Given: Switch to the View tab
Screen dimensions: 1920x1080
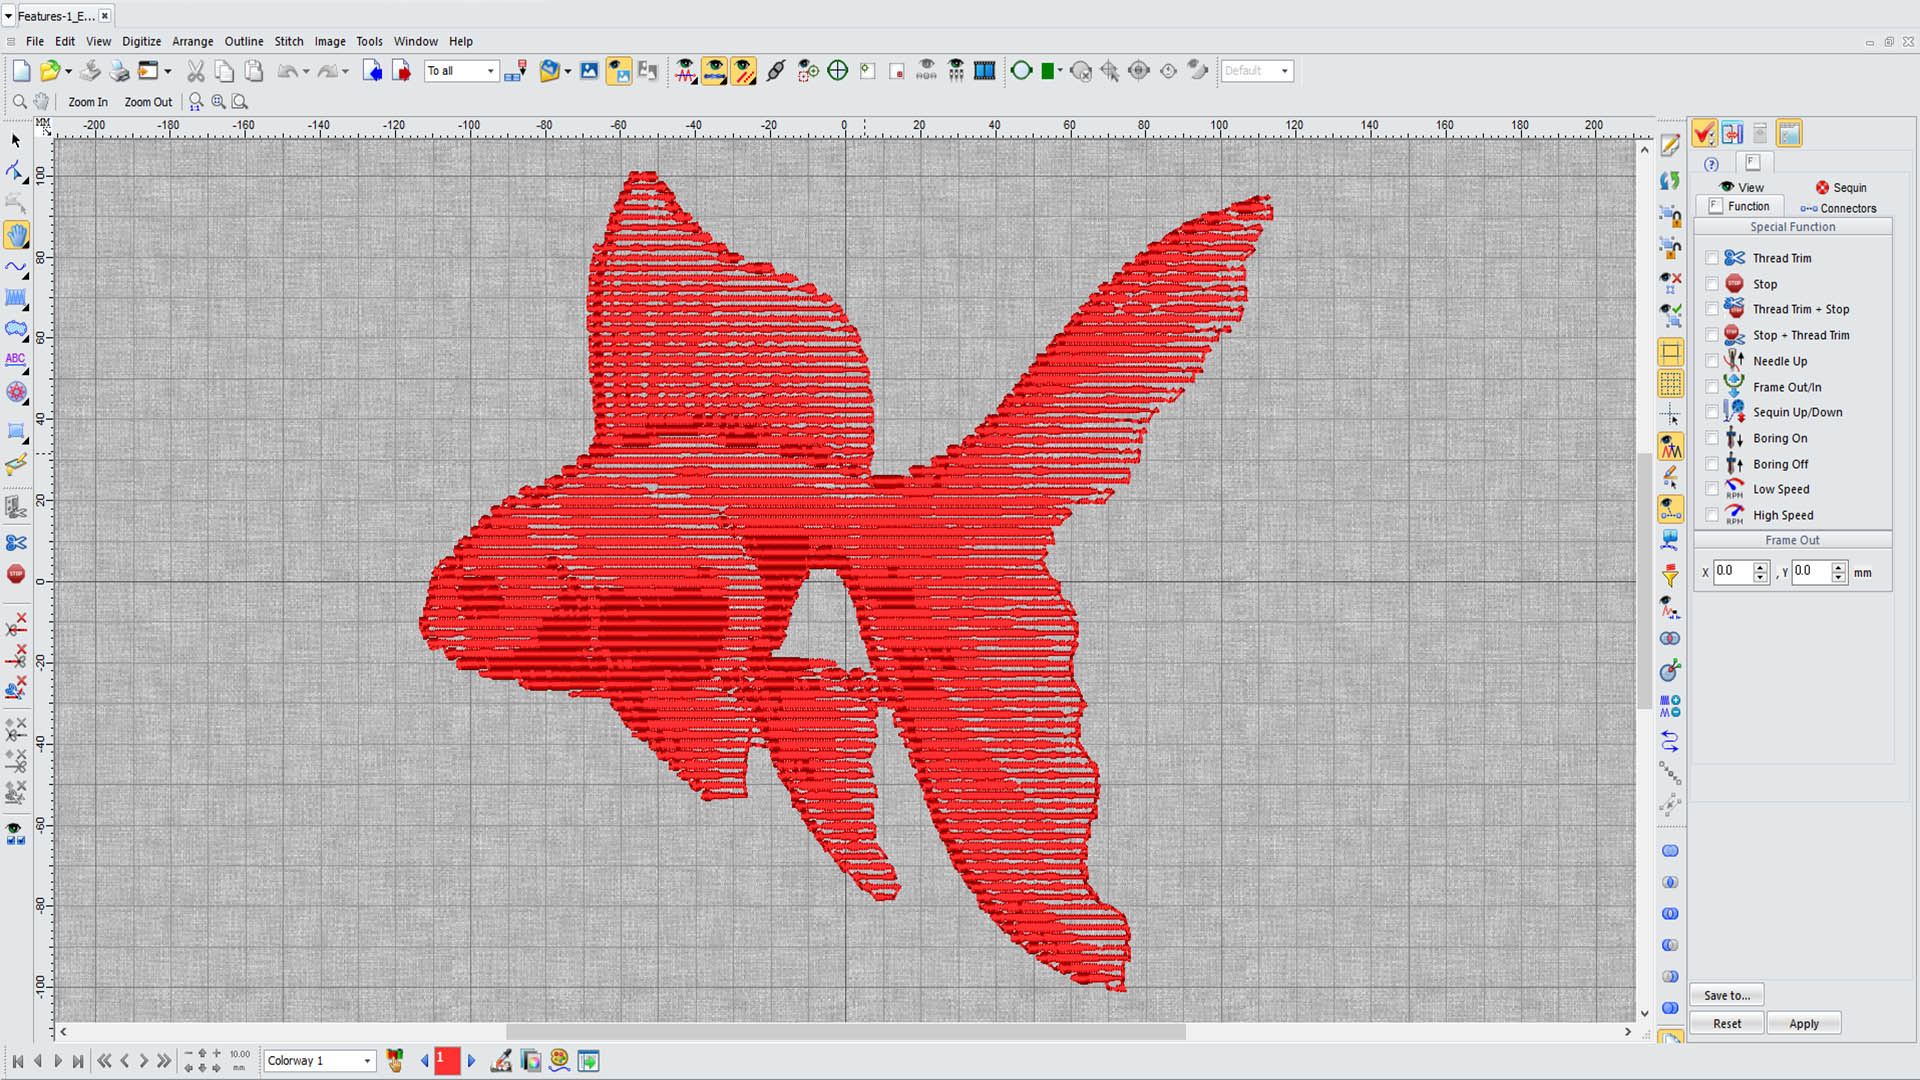Looking at the screenshot, I should pyautogui.click(x=1742, y=187).
